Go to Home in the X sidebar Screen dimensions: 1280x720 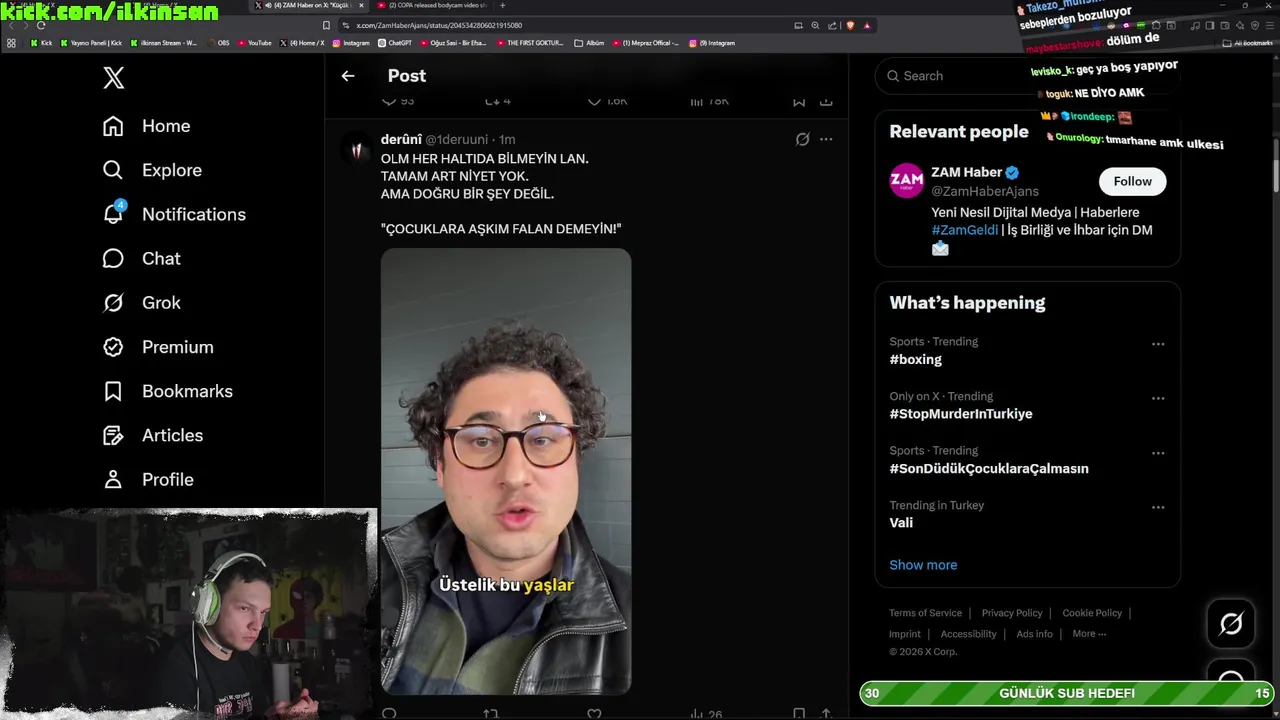pos(146,126)
